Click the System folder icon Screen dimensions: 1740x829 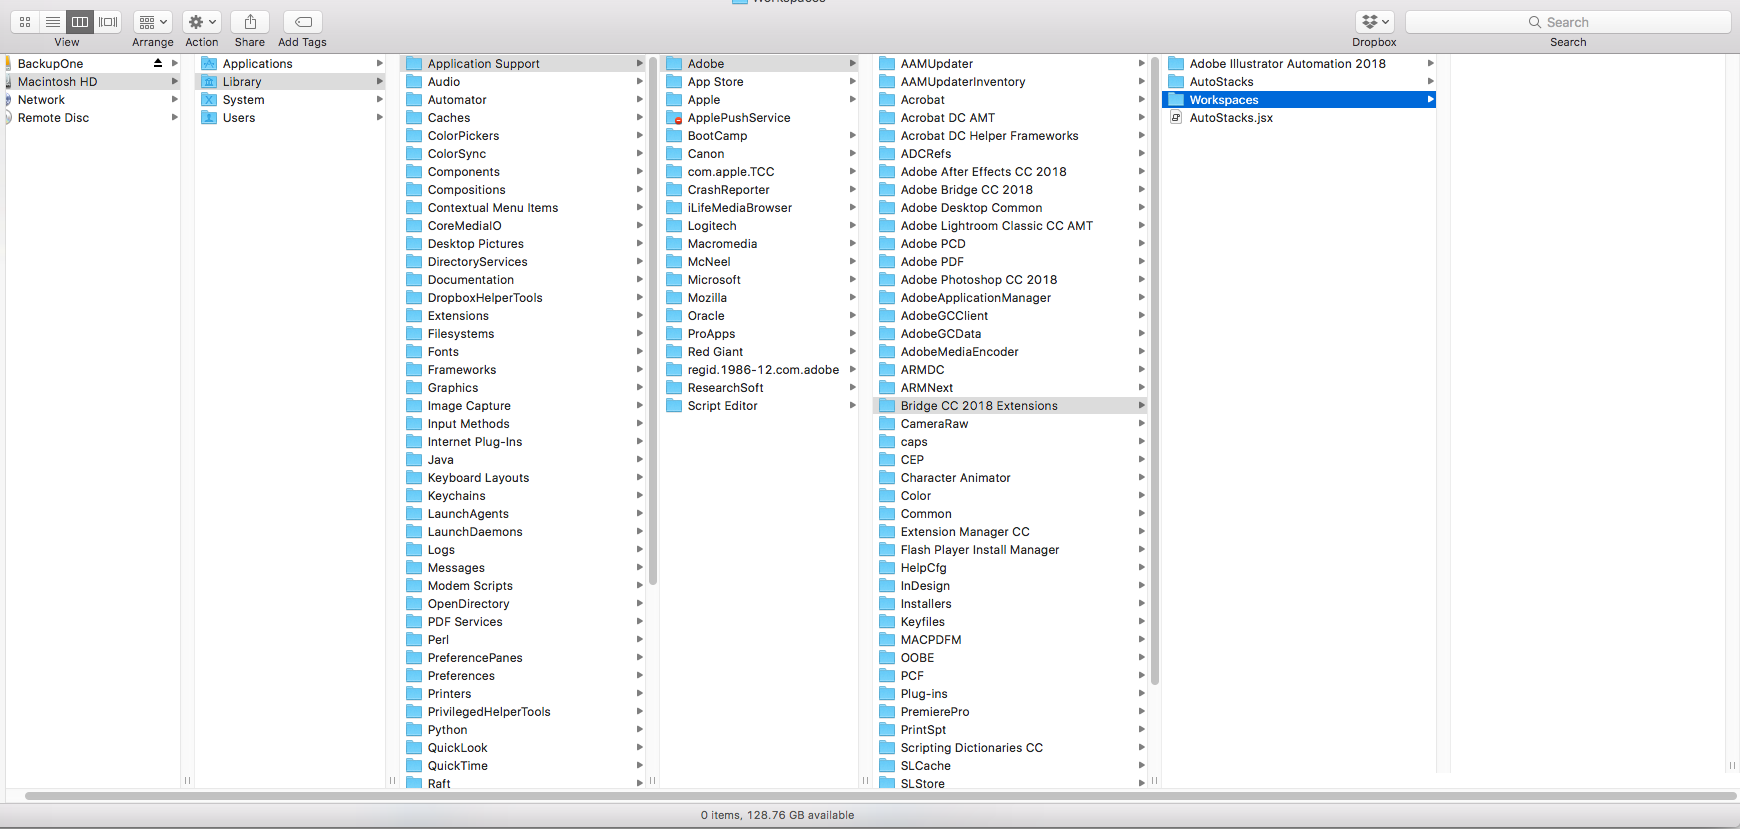pos(209,100)
